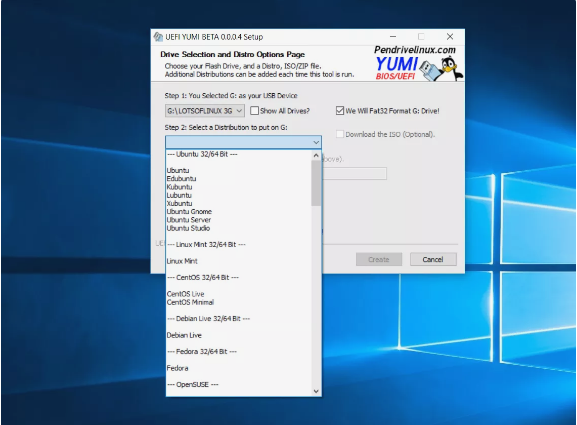Click the Cancel button
The image size is (577, 425).
tap(433, 259)
